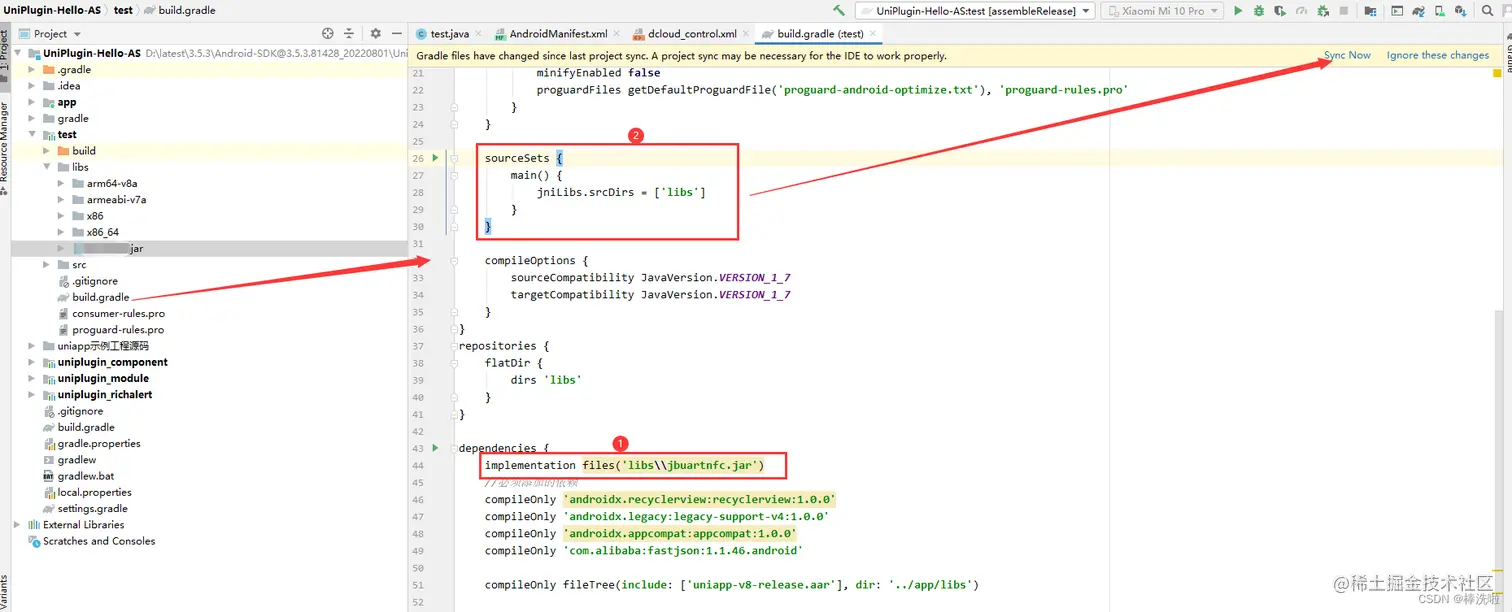Collapse the libs folder arrow
Image resolution: width=1512 pixels, height=612 pixels.
47,167
